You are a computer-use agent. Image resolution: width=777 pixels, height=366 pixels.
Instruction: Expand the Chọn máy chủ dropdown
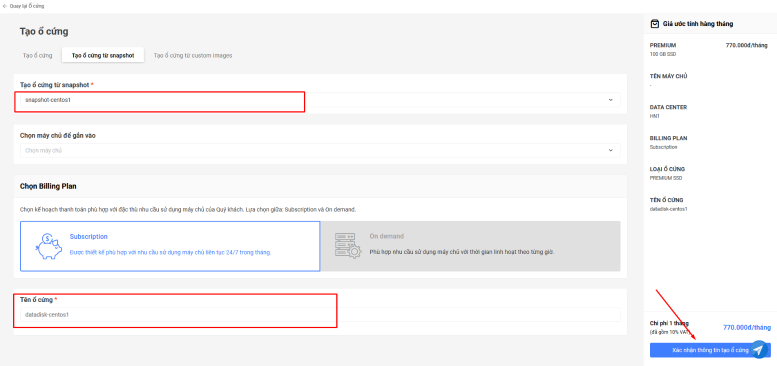tap(320, 151)
